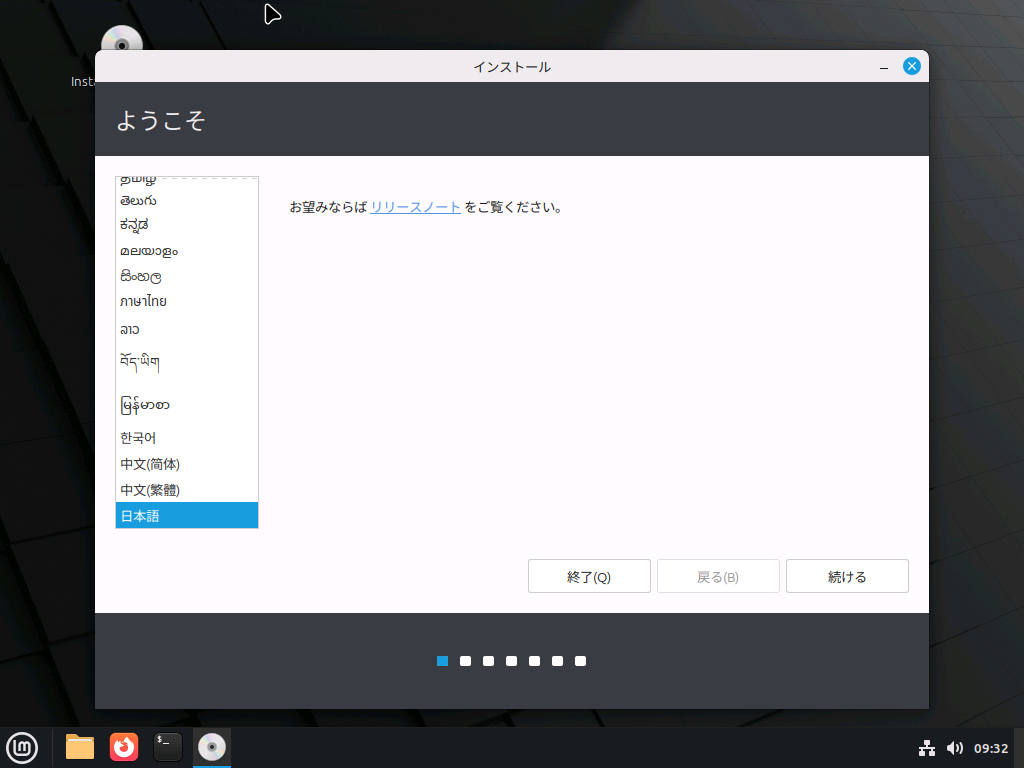Viewport: 1024px width, 768px height.
Task: Launch Firefox from the taskbar
Action: point(123,747)
